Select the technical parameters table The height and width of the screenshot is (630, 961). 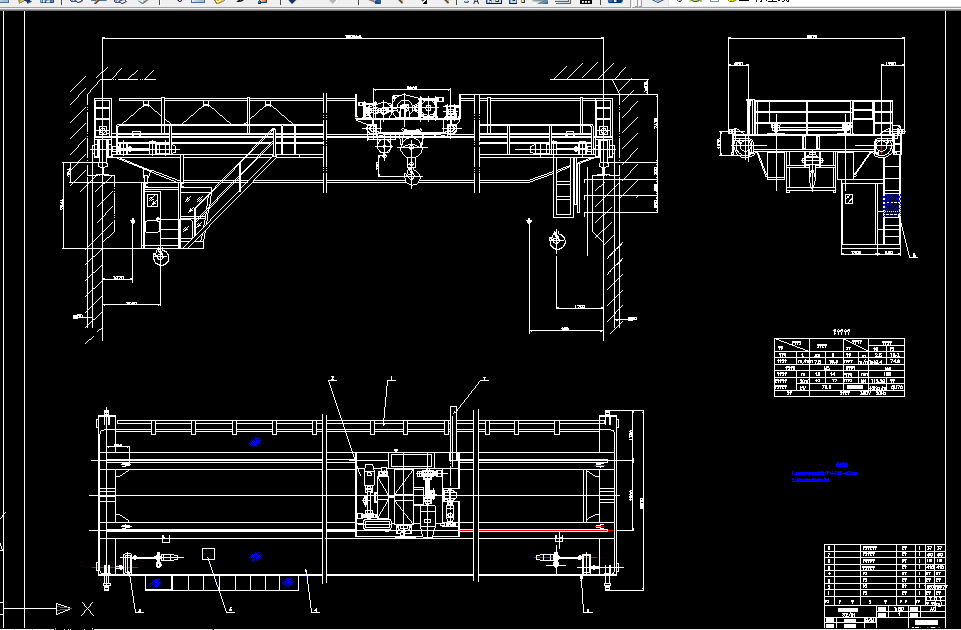coord(839,366)
